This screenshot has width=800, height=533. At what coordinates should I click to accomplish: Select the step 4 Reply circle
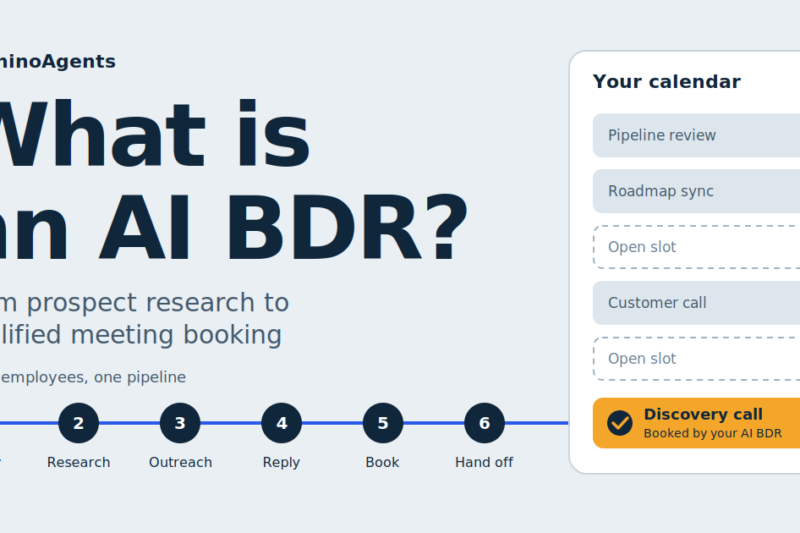pos(281,423)
